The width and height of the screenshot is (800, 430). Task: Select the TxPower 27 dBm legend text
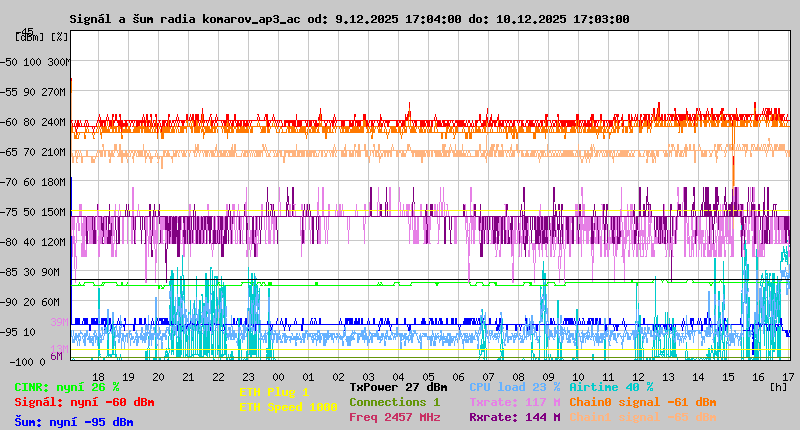pos(398,387)
